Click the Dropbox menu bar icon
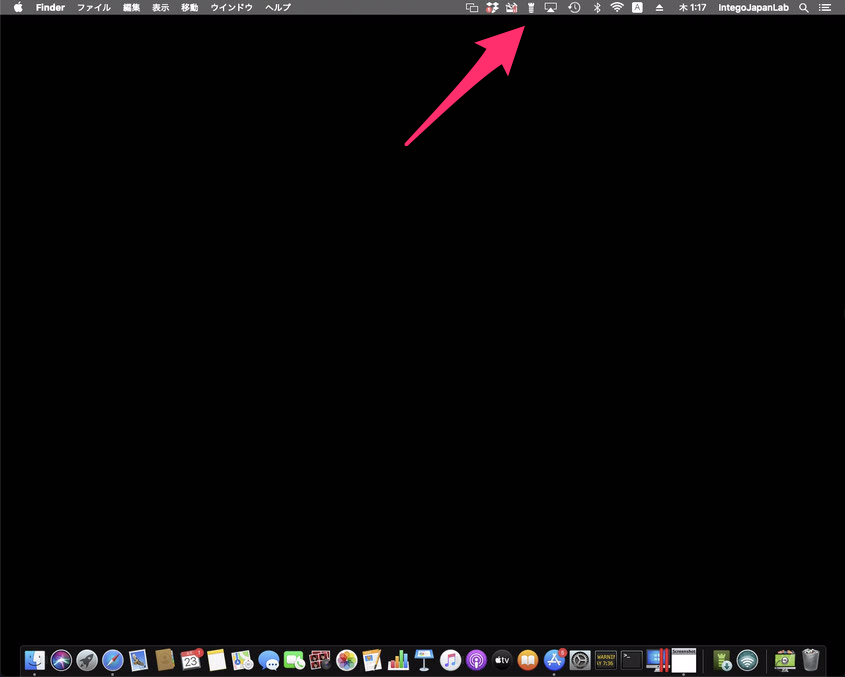 pyautogui.click(x=492, y=8)
